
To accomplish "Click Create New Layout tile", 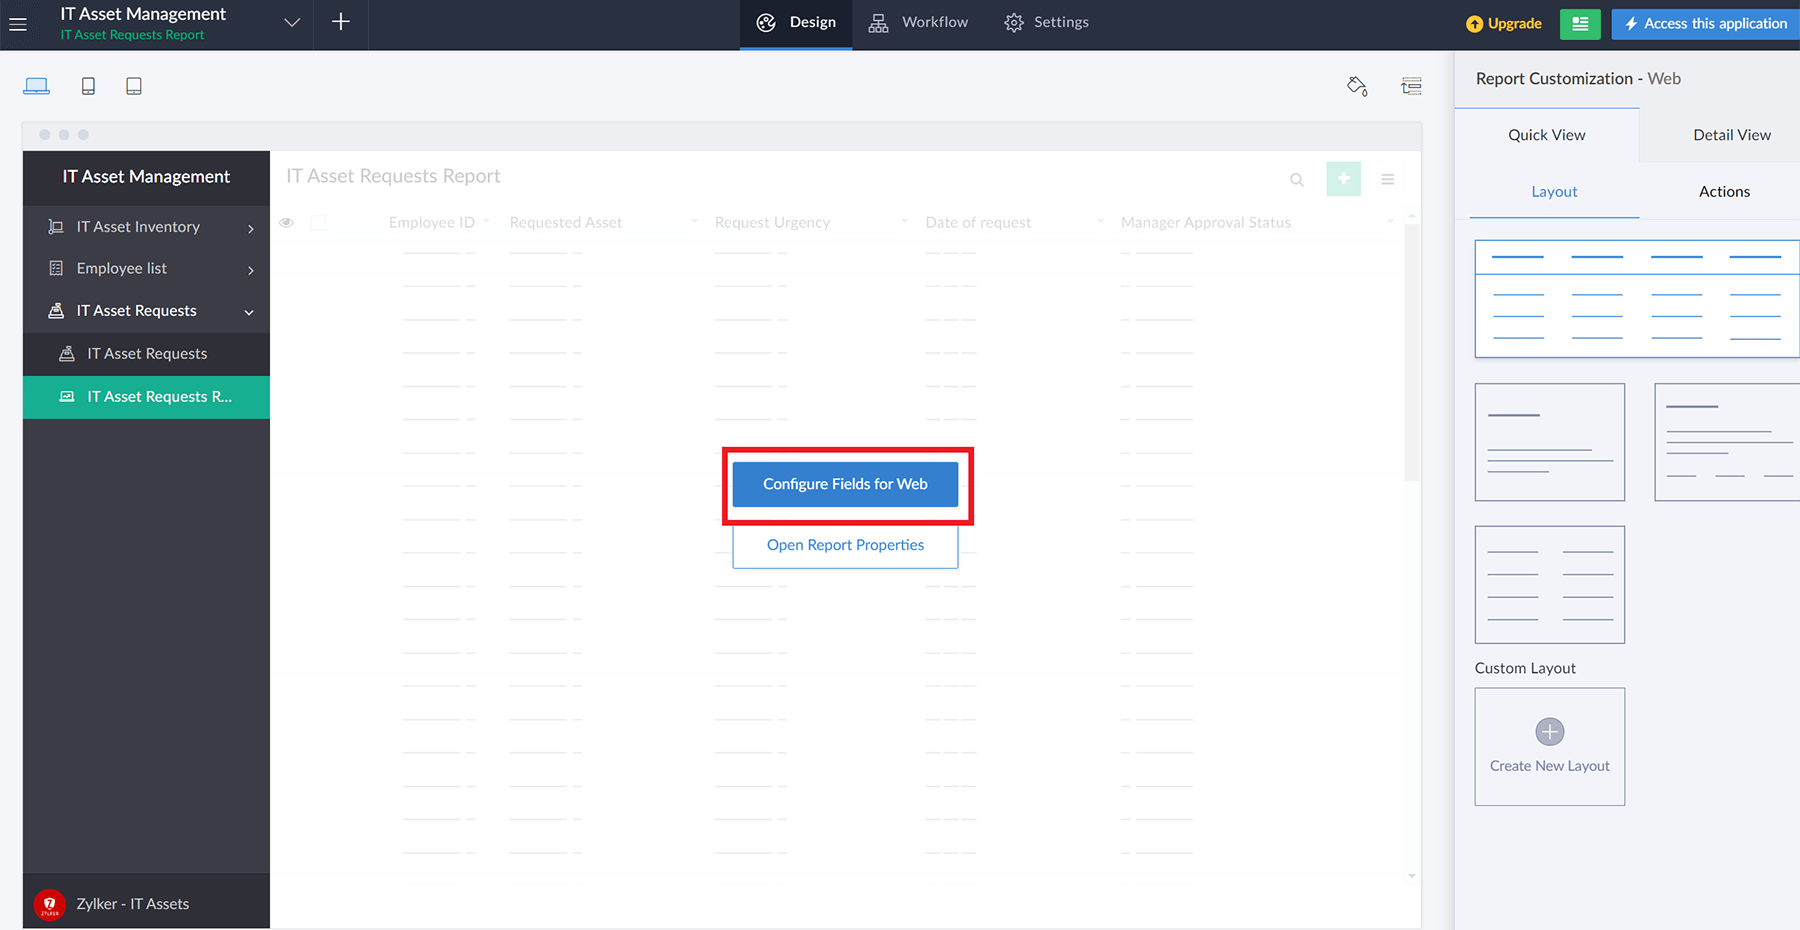I will click(x=1550, y=747).
